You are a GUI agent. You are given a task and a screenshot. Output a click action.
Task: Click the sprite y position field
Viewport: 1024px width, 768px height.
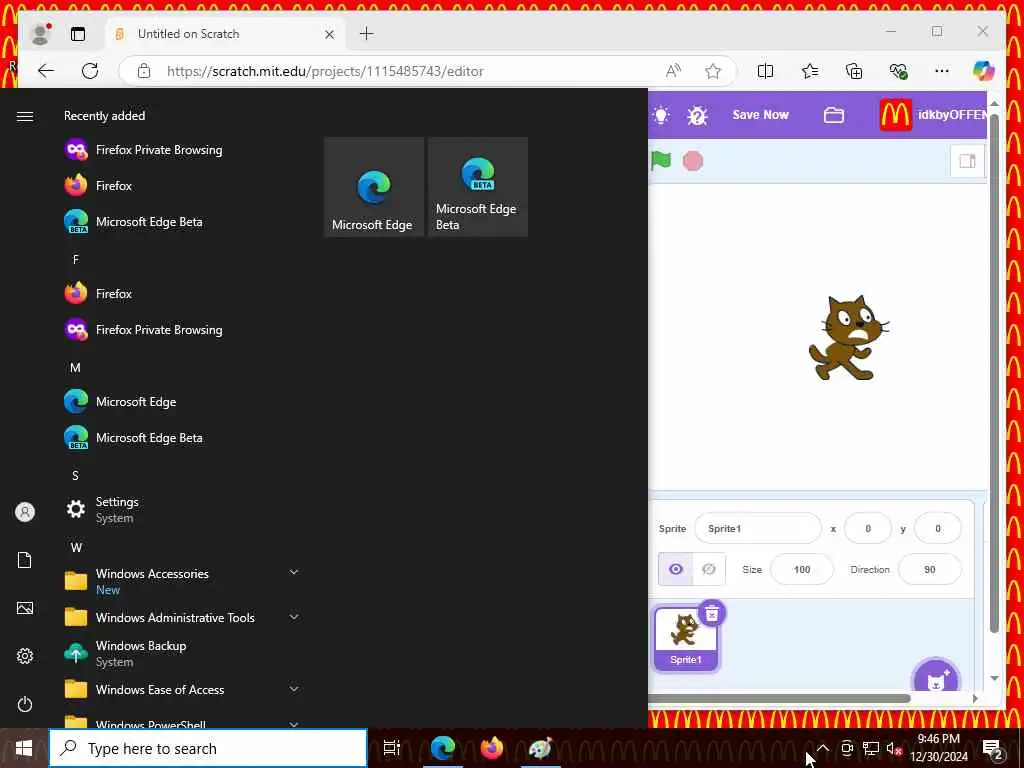pyautogui.click(x=938, y=528)
